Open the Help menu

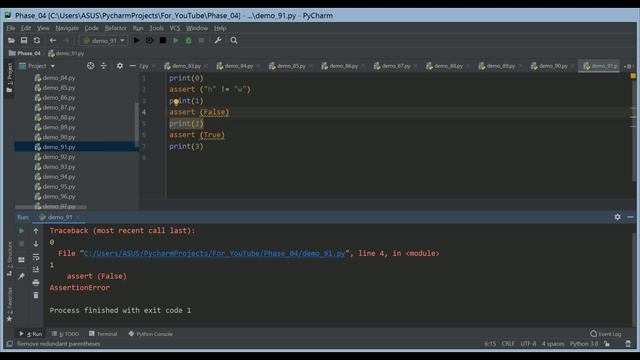[x=220, y=28]
